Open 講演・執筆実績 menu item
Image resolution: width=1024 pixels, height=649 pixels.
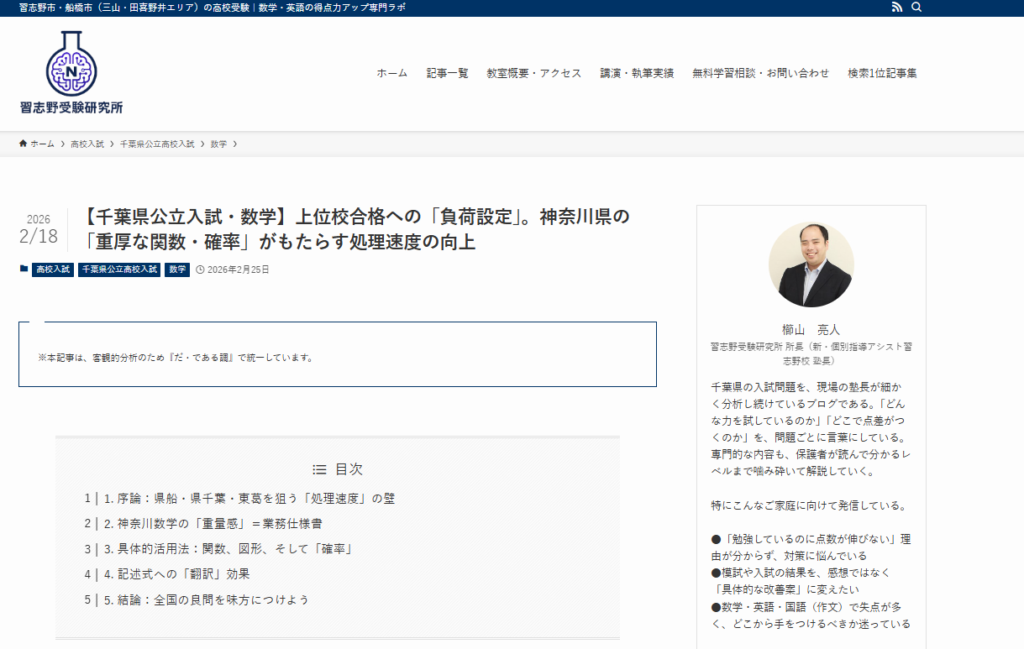click(x=637, y=73)
